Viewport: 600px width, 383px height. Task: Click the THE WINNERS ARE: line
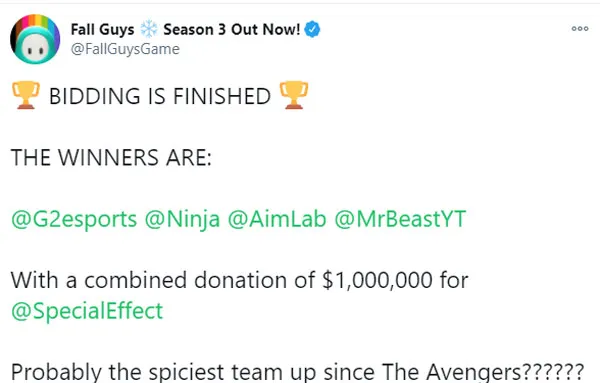pos(111,157)
